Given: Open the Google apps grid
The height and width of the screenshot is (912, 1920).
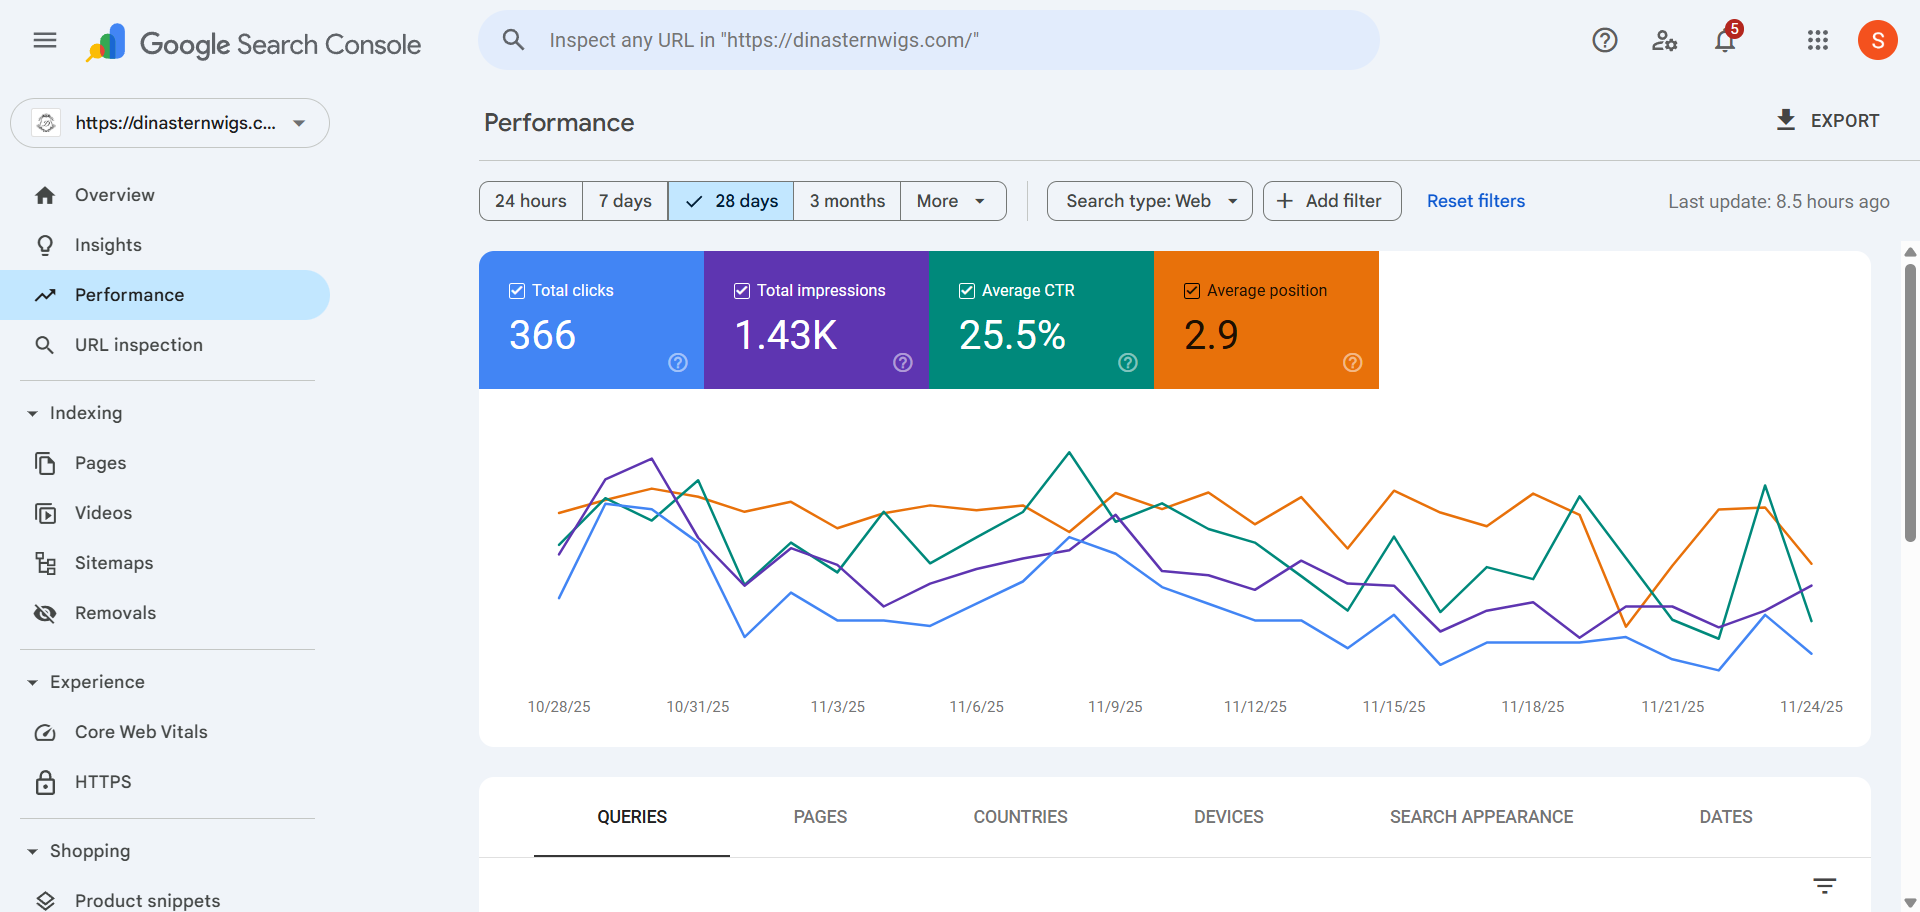Looking at the screenshot, I should click(1818, 40).
